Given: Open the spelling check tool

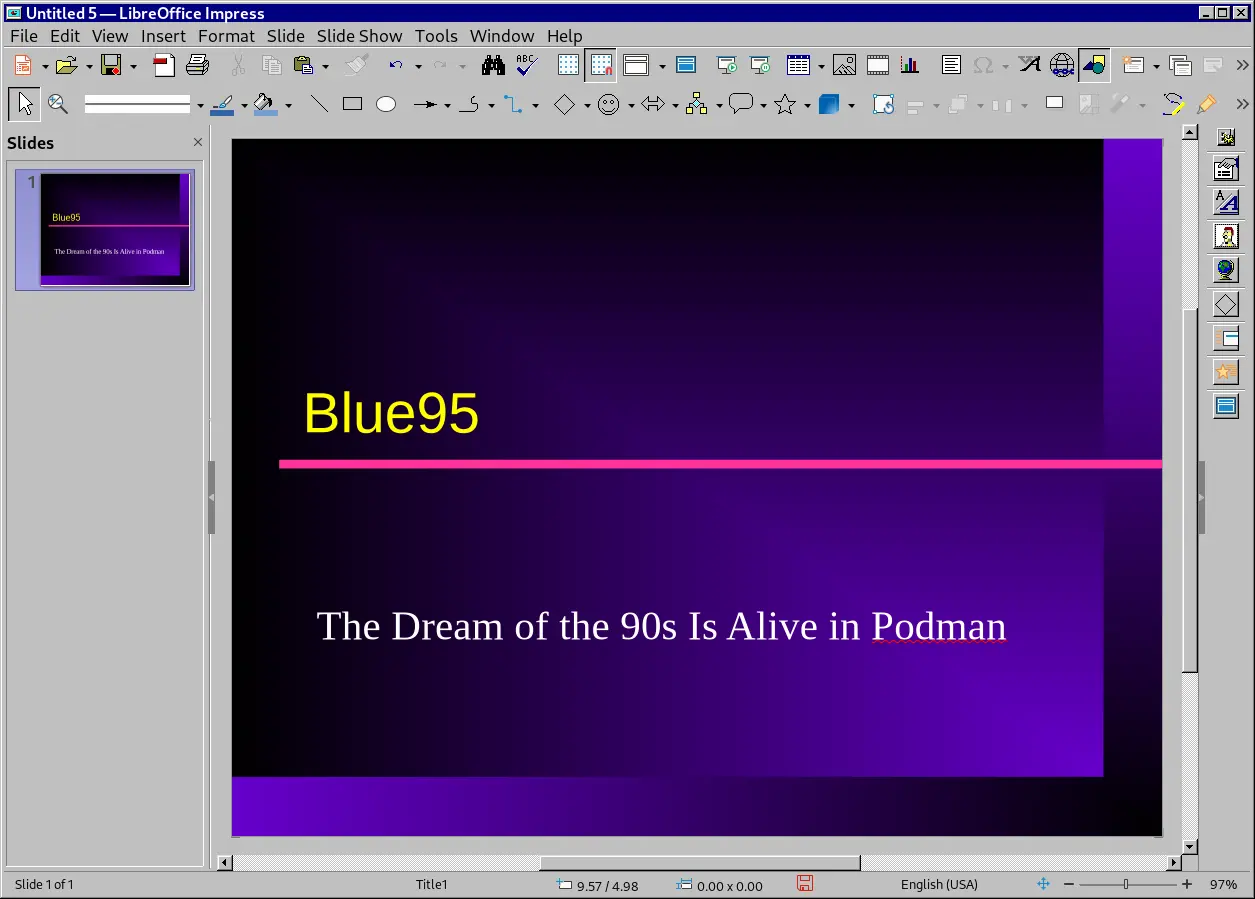Looking at the screenshot, I should (x=527, y=66).
